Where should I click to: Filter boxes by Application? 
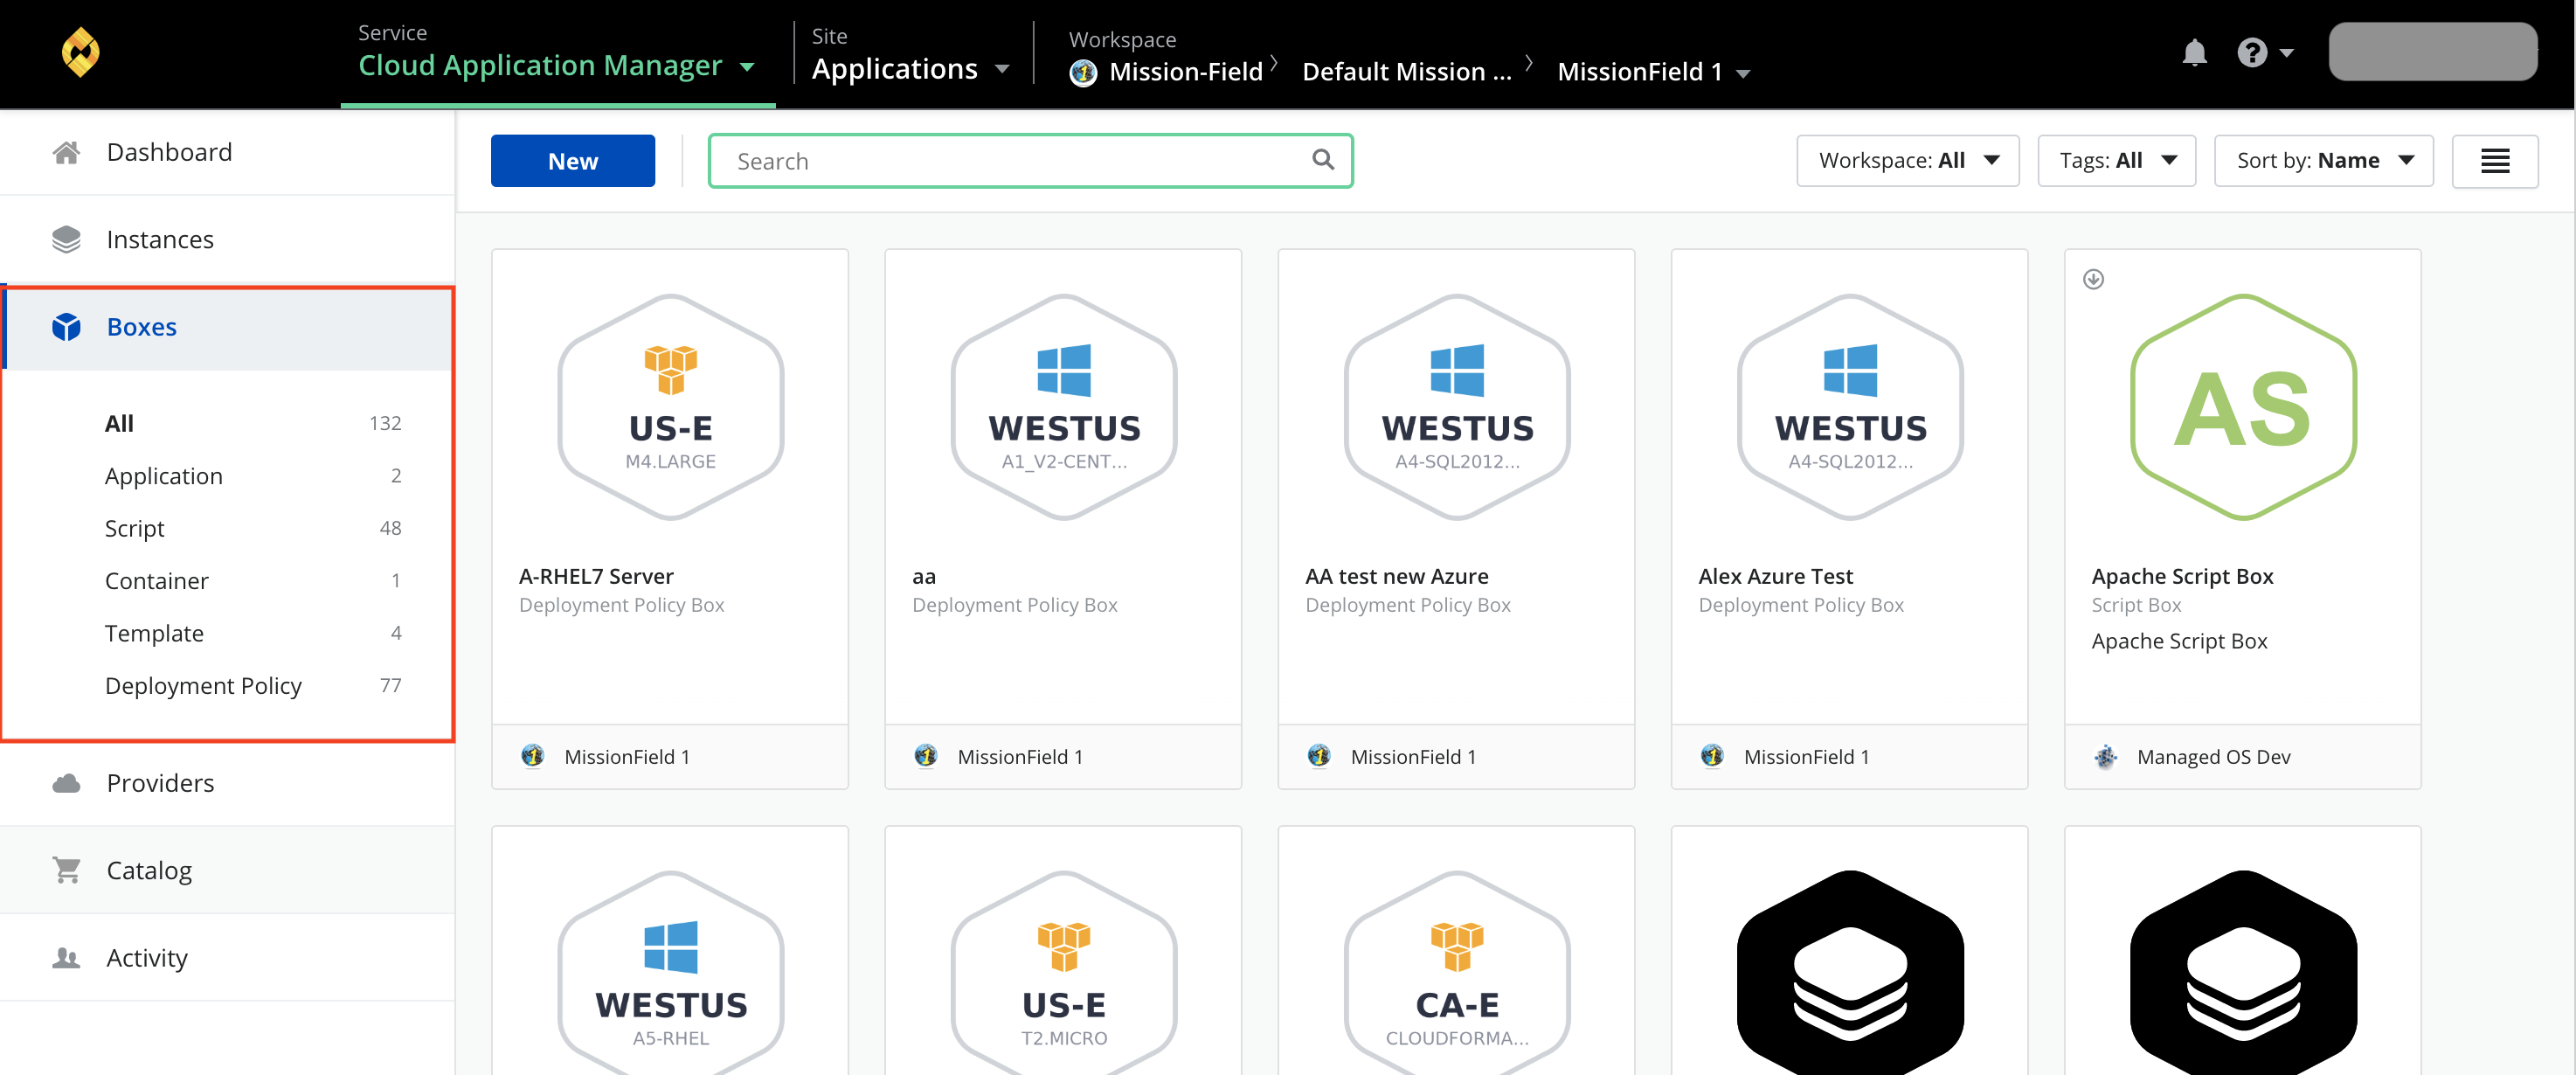pos(164,476)
